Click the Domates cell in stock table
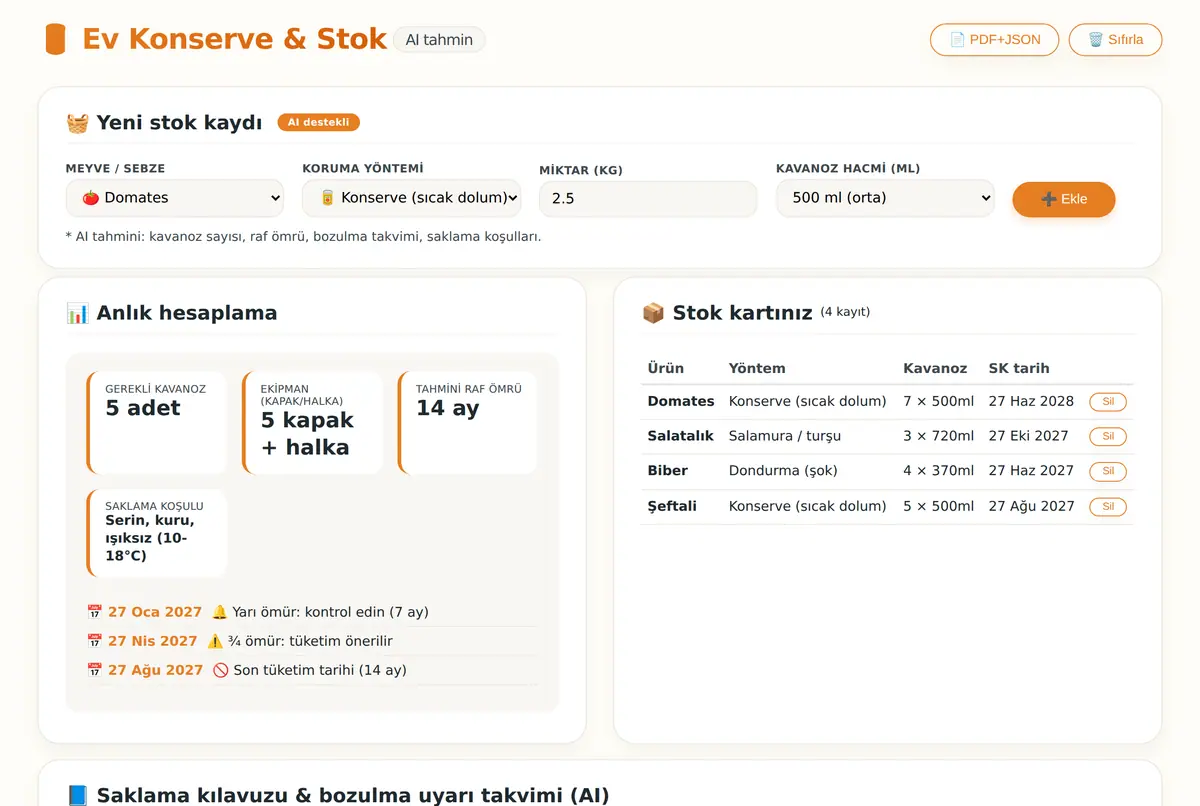Image resolution: width=1200 pixels, height=806 pixels. [x=681, y=401]
